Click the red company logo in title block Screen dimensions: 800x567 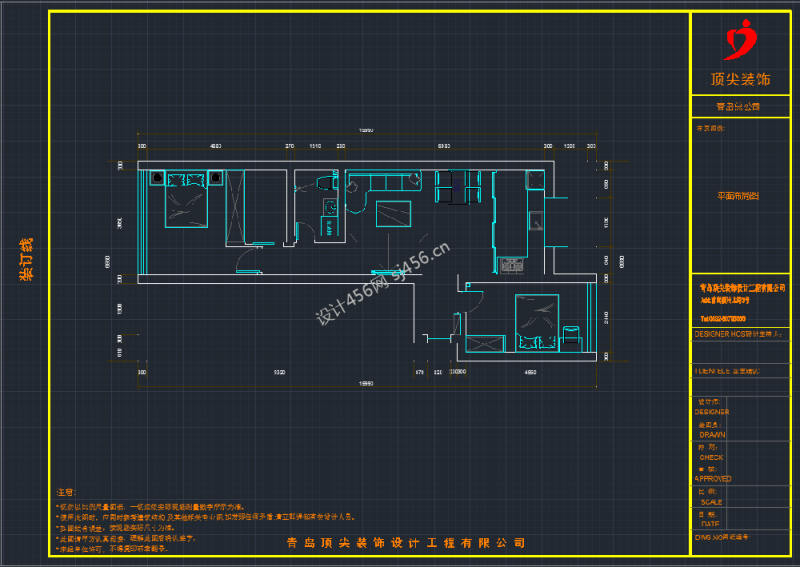[x=741, y=41]
